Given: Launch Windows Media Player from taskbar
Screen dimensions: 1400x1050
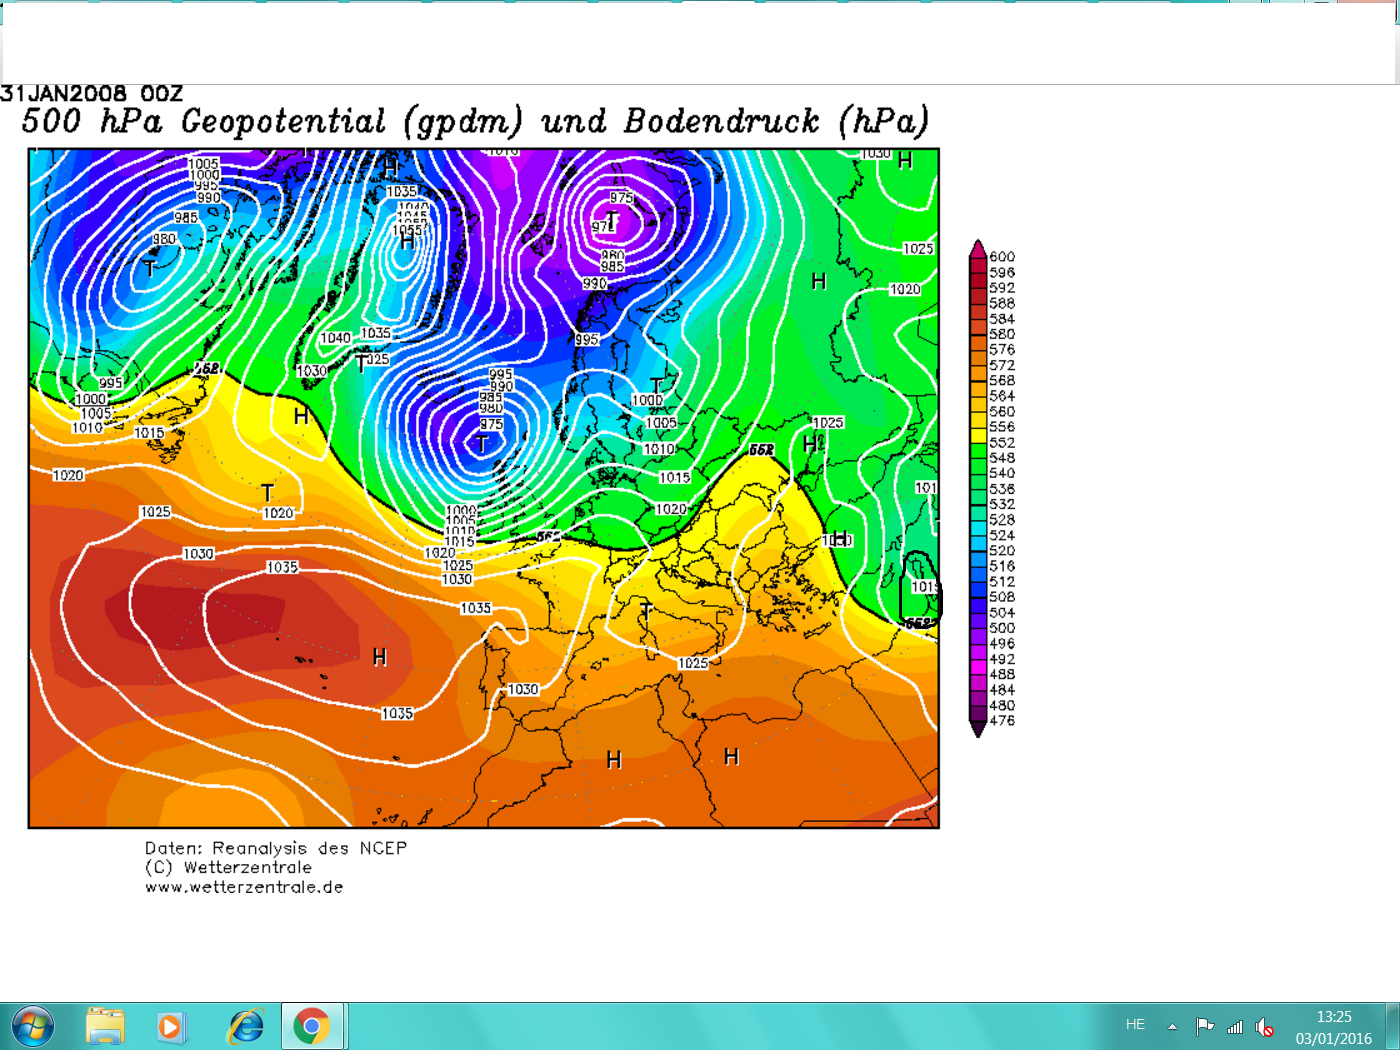Looking at the screenshot, I should pos(171,1026).
